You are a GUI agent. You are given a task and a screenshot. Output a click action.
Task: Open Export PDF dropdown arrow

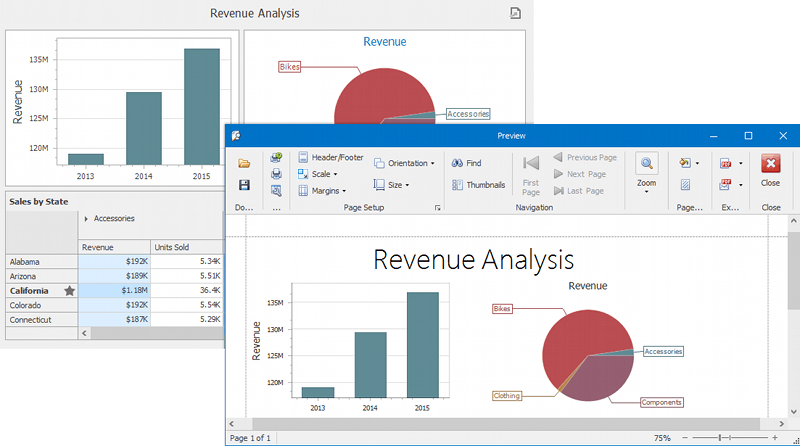pyautogui.click(x=741, y=163)
